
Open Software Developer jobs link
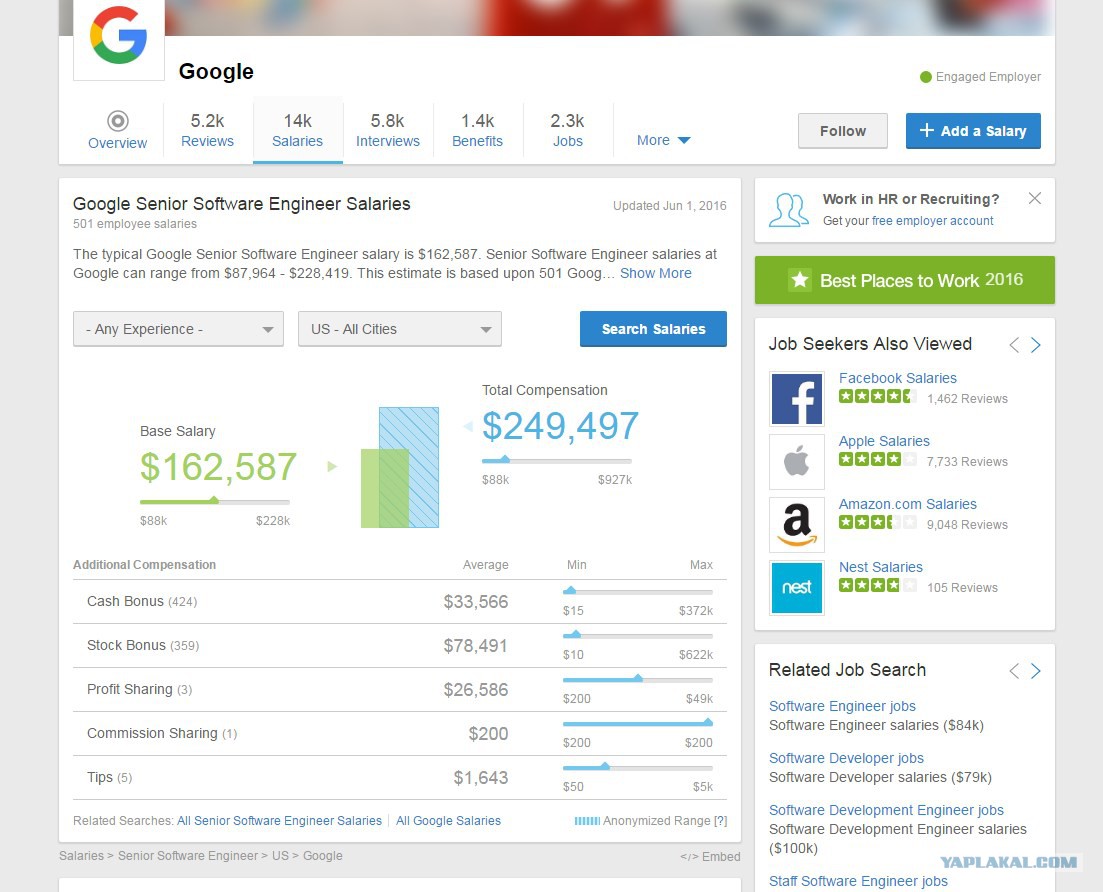point(846,758)
